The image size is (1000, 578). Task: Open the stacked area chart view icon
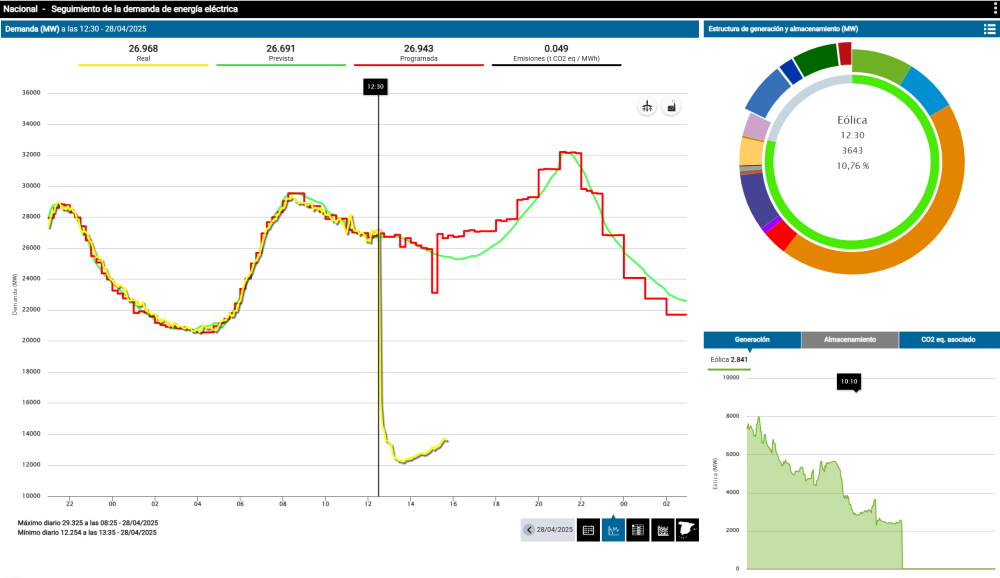tap(662, 530)
